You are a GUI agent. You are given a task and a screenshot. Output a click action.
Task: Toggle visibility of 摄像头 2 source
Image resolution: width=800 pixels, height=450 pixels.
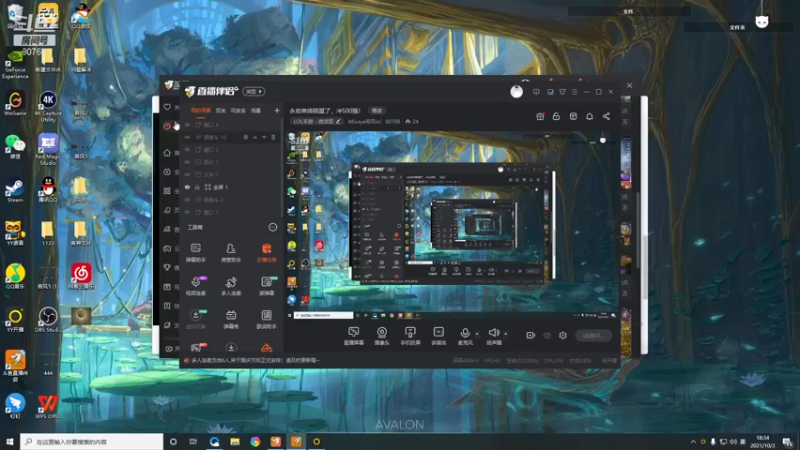click(x=188, y=199)
